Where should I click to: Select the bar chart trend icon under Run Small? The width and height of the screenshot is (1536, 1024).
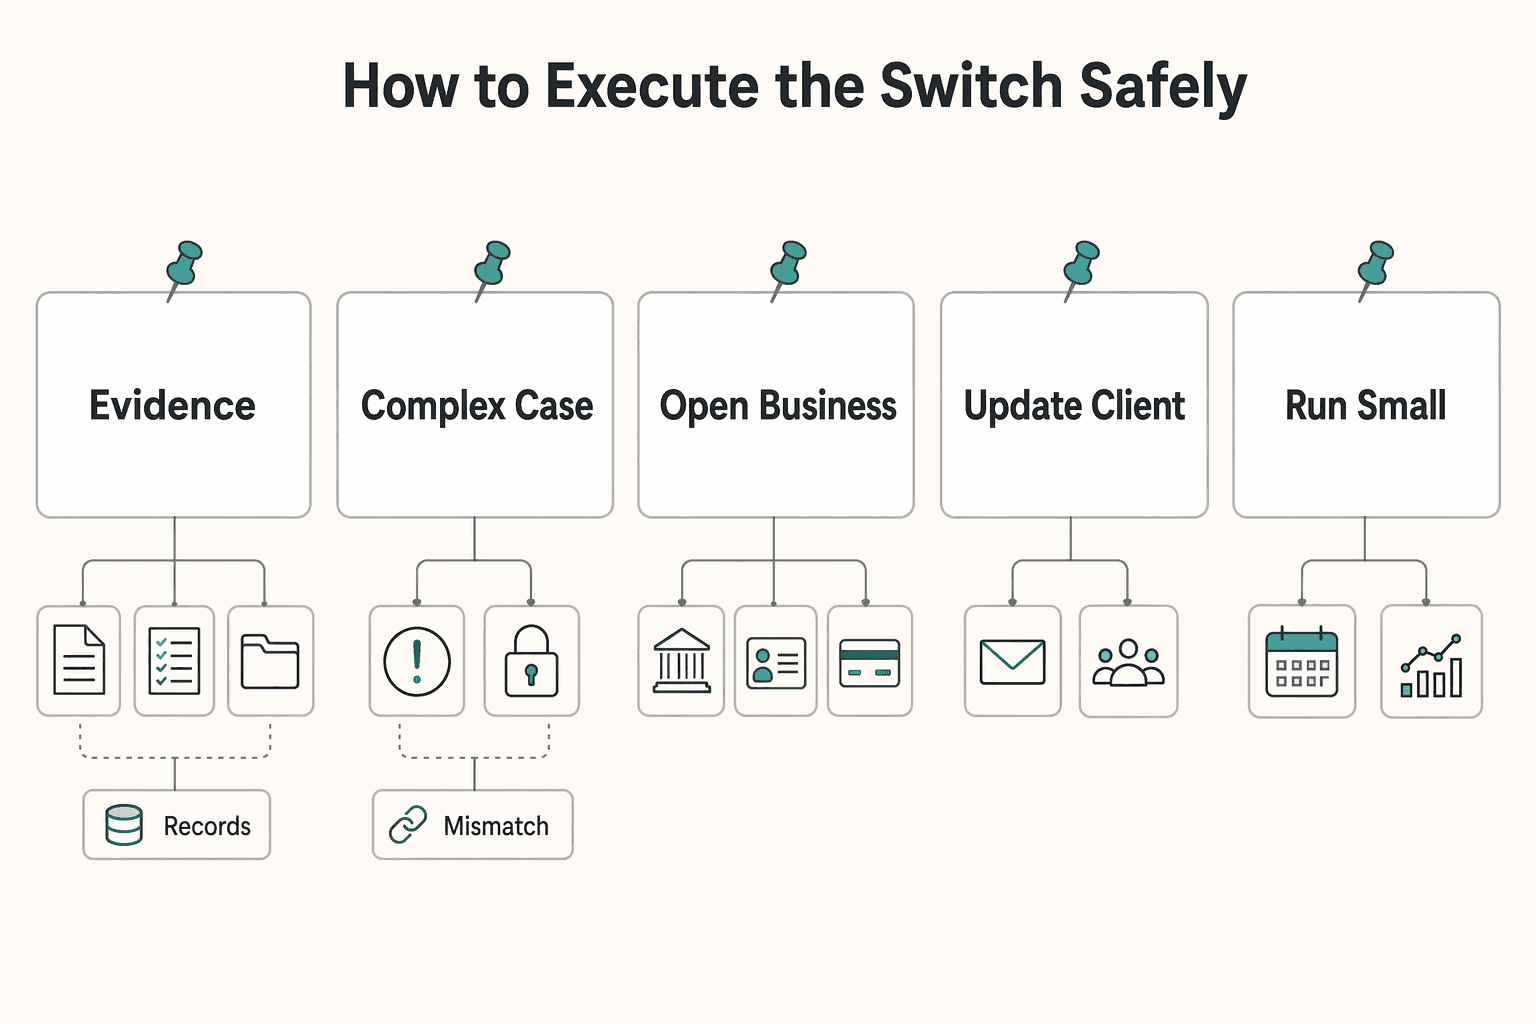pos(1431,665)
